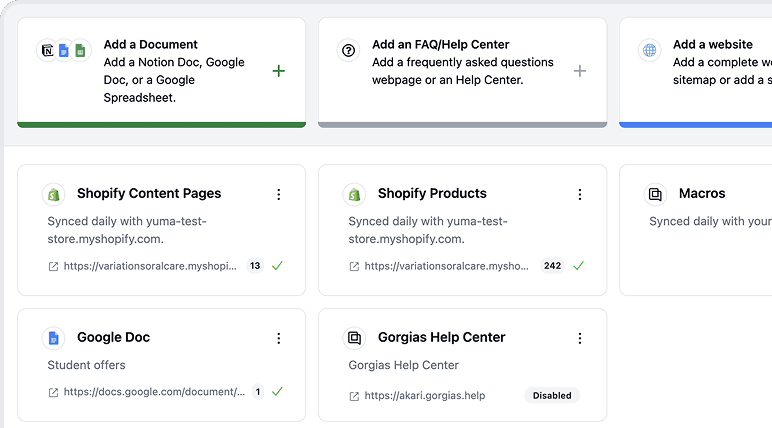Click the globe icon for Add a website
Viewport: 772px width, 428px height.
(650, 50)
